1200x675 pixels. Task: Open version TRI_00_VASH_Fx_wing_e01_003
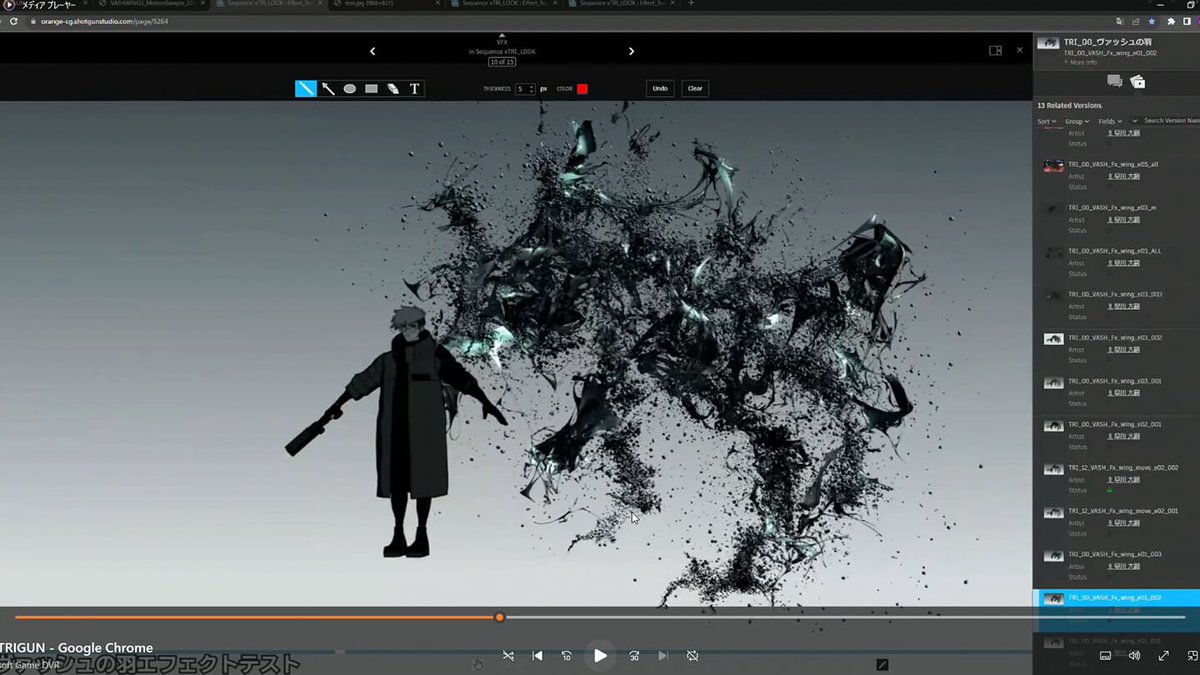pos(1115,555)
